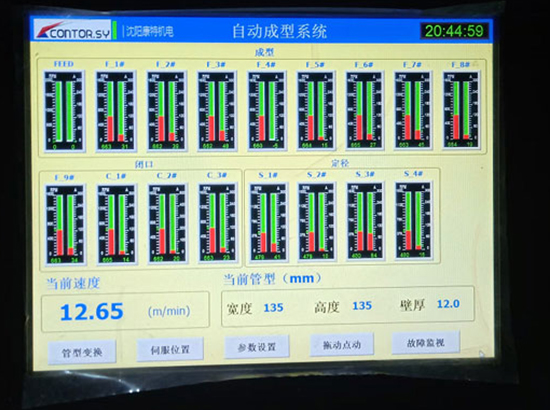Select the 振动点动 button

coord(342,344)
